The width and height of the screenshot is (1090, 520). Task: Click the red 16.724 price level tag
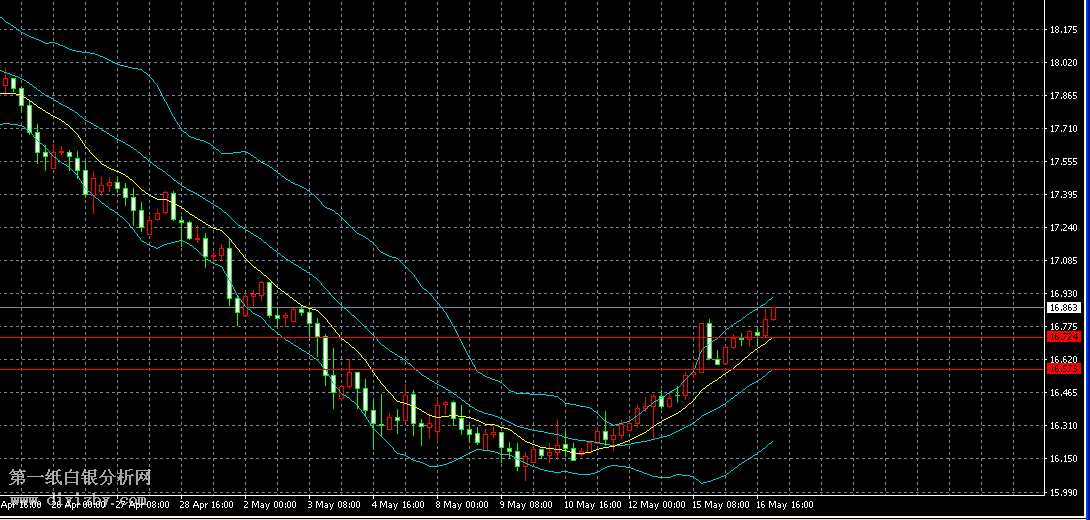1062,337
